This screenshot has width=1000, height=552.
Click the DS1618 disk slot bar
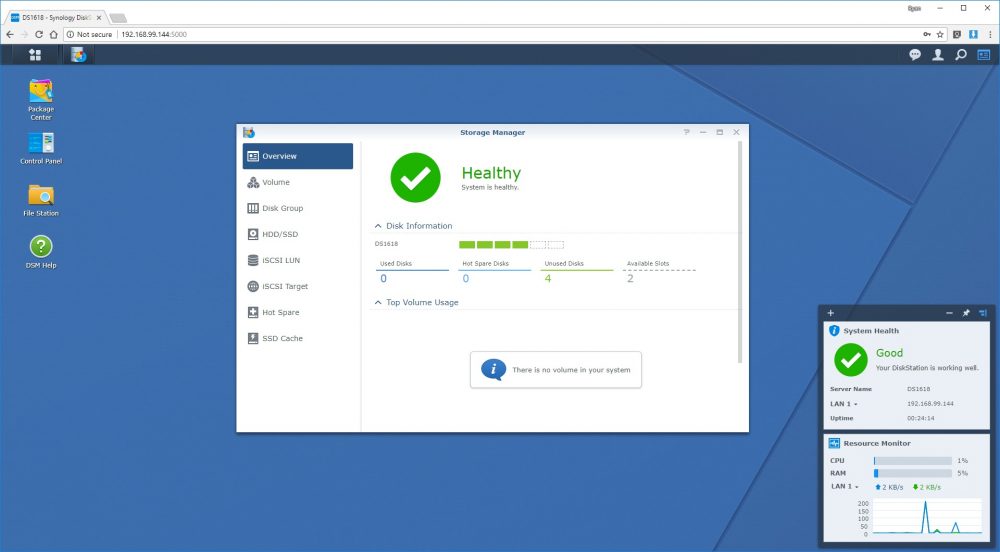[511, 244]
